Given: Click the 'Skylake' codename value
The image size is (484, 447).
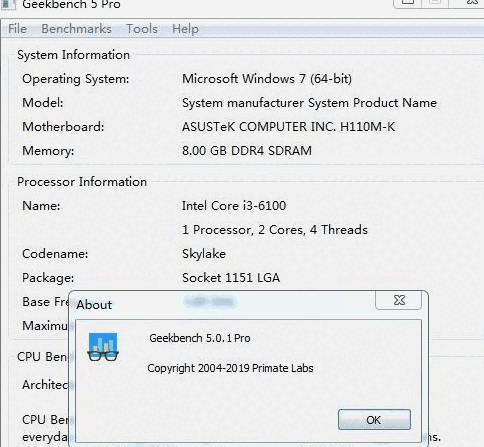Looking at the screenshot, I should point(204,254).
